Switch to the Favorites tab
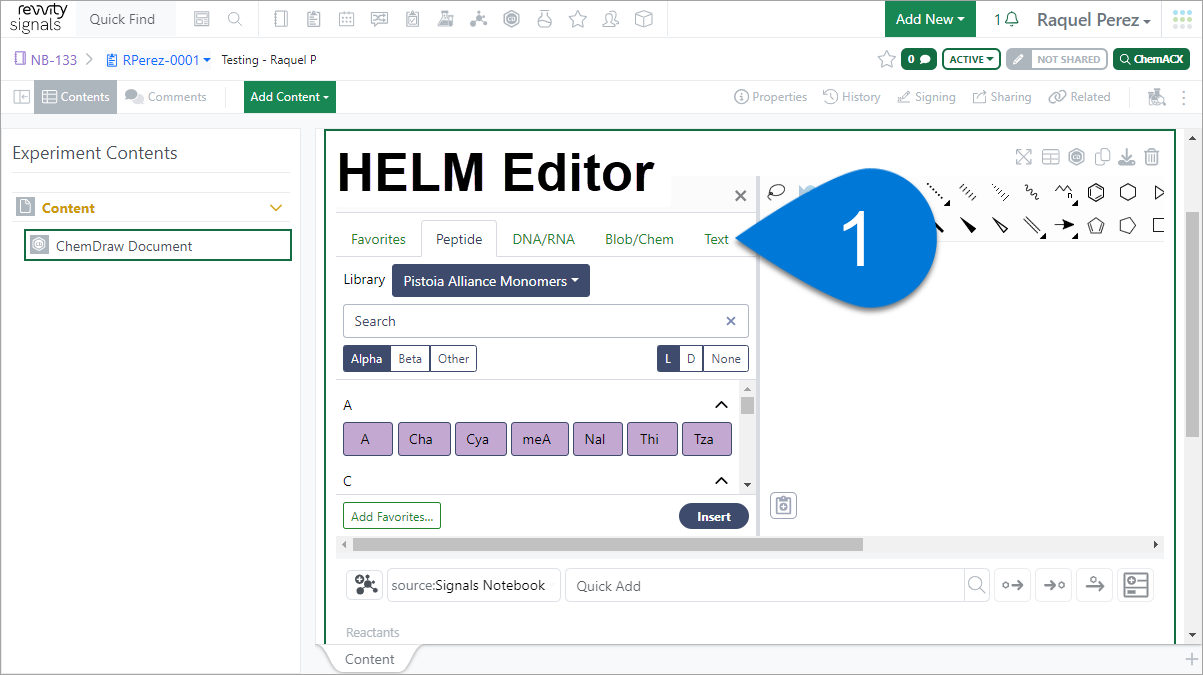This screenshot has width=1203, height=675. tap(378, 239)
